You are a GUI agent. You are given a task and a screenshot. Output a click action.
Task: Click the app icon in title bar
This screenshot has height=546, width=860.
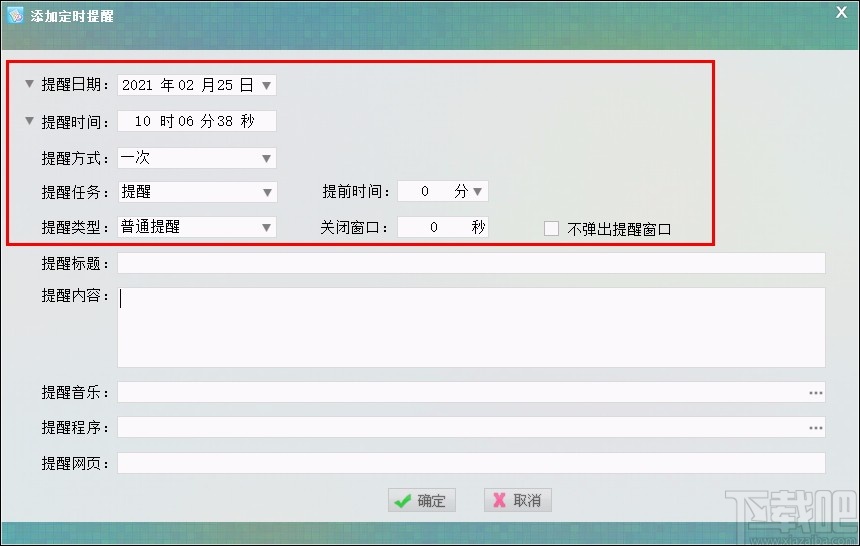tap(15, 15)
